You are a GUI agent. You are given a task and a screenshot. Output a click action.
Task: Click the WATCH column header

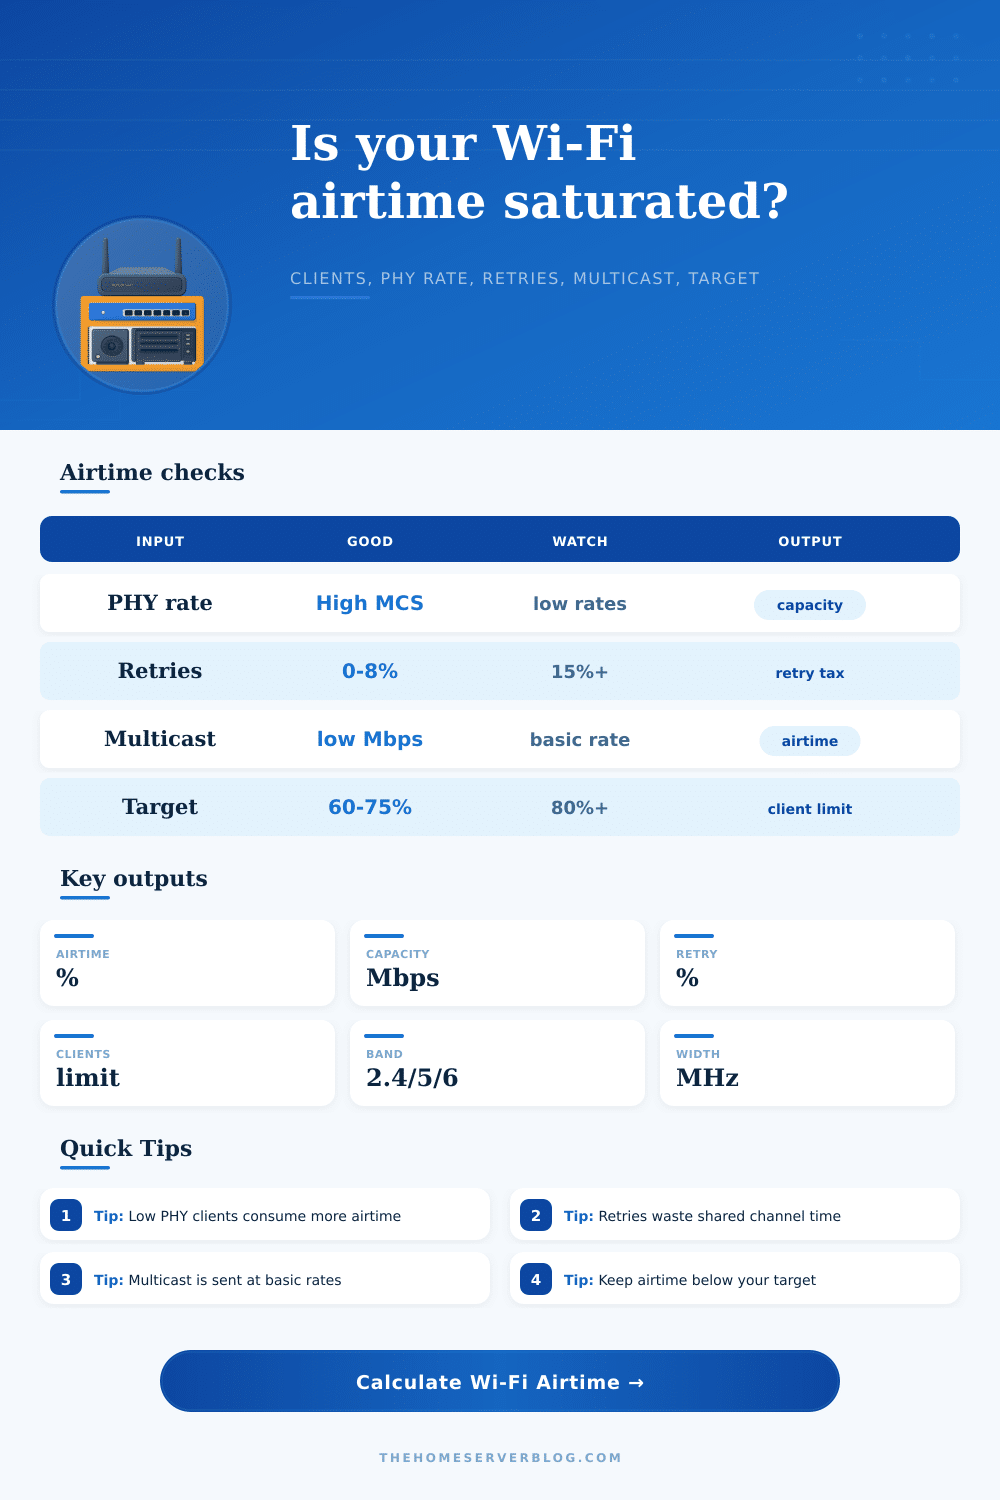[x=580, y=541]
